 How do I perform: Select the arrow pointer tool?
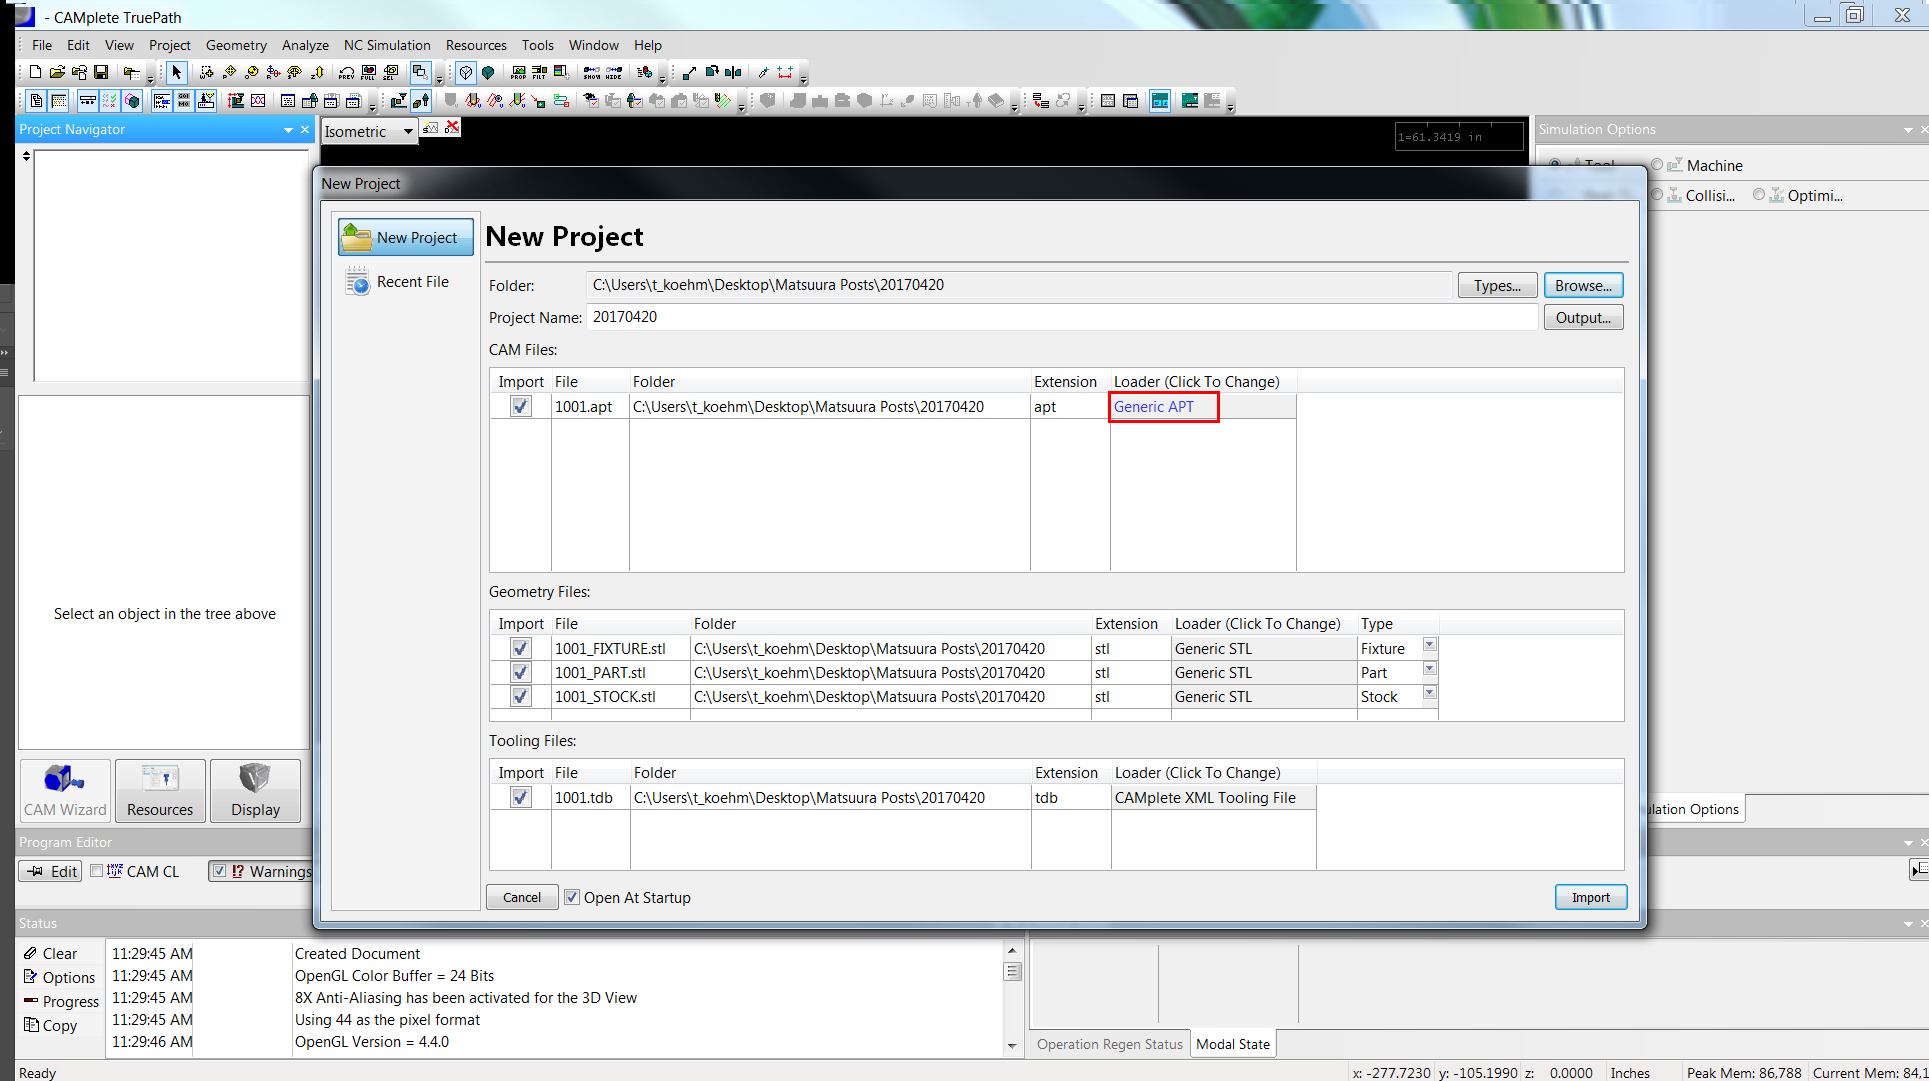click(177, 72)
